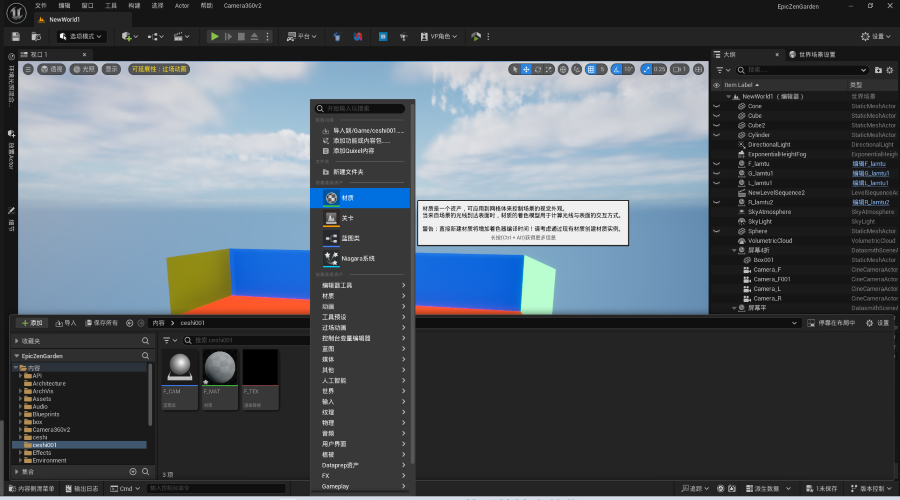Toggle the world coordinate globe icon
This screenshot has height=500, width=900.
(563, 69)
